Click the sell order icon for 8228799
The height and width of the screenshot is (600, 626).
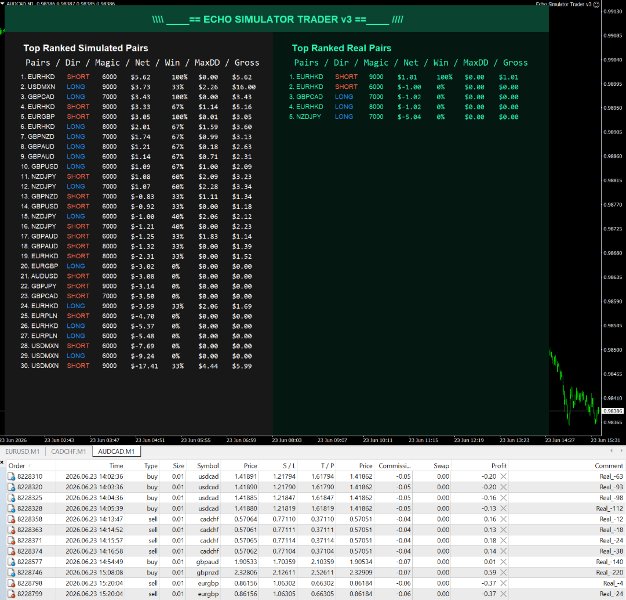[11, 594]
